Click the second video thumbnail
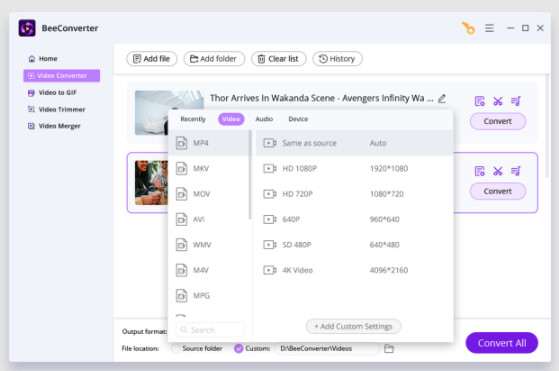The width and height of the screenshot is (559, 371). (x=151, y=182)
